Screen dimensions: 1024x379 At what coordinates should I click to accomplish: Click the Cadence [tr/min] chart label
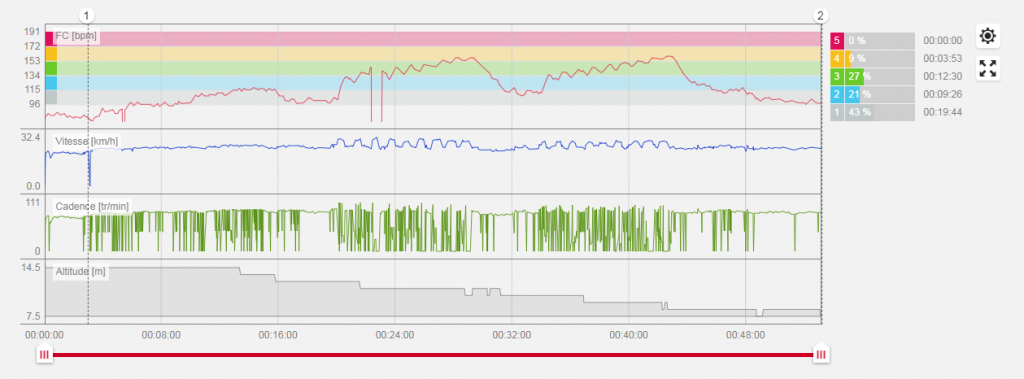[92, 206]
